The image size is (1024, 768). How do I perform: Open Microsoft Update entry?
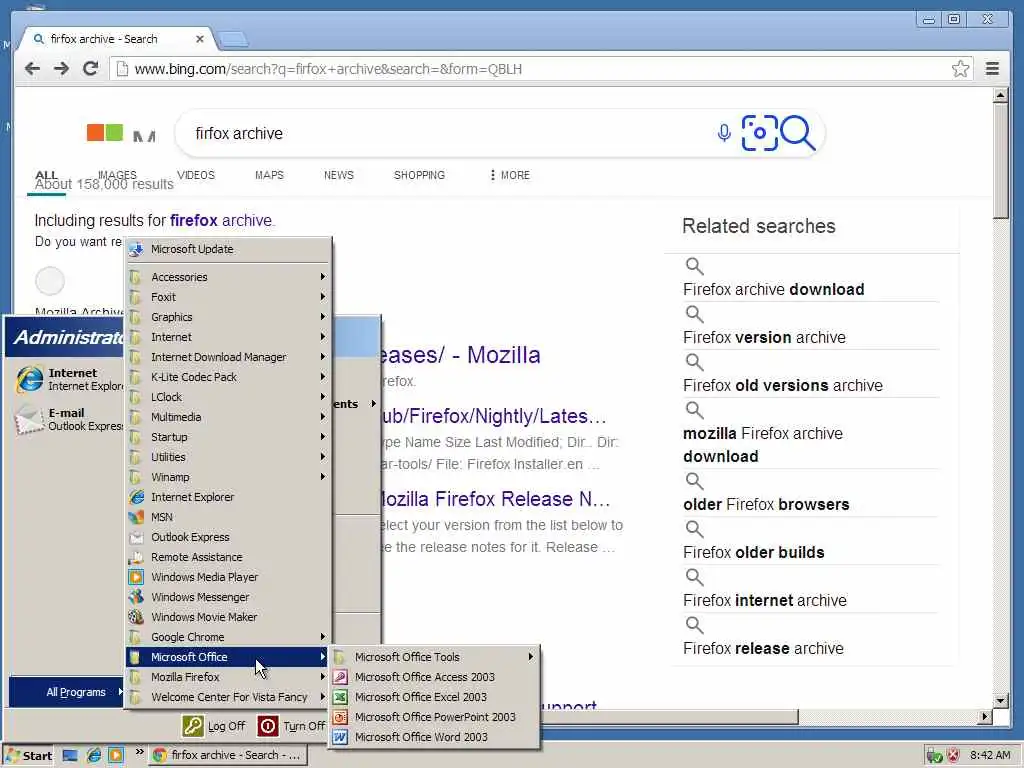coord(229,249)
